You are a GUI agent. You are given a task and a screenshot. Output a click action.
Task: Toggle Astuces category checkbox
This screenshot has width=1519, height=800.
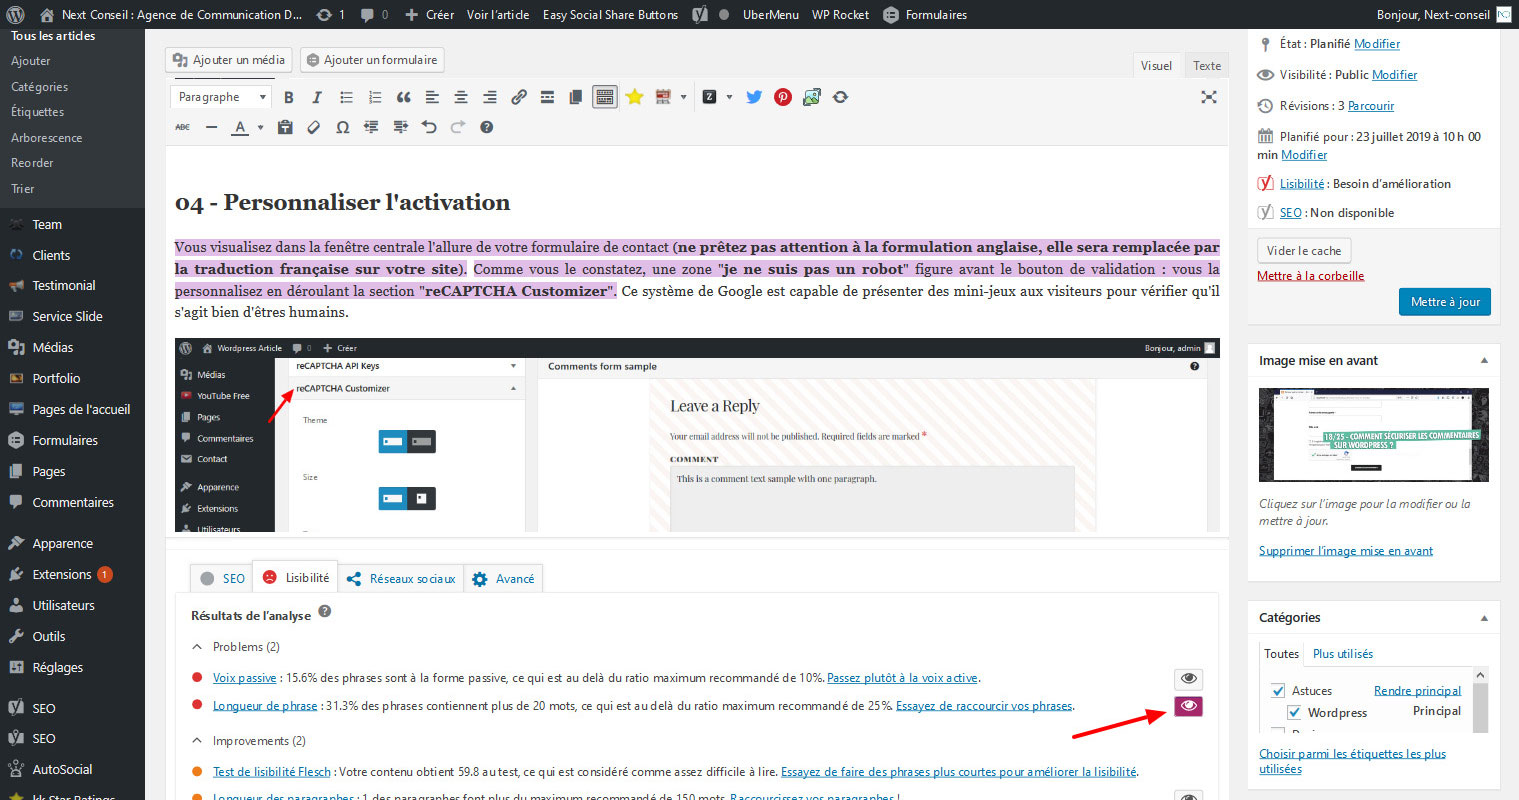(1277, 691)
